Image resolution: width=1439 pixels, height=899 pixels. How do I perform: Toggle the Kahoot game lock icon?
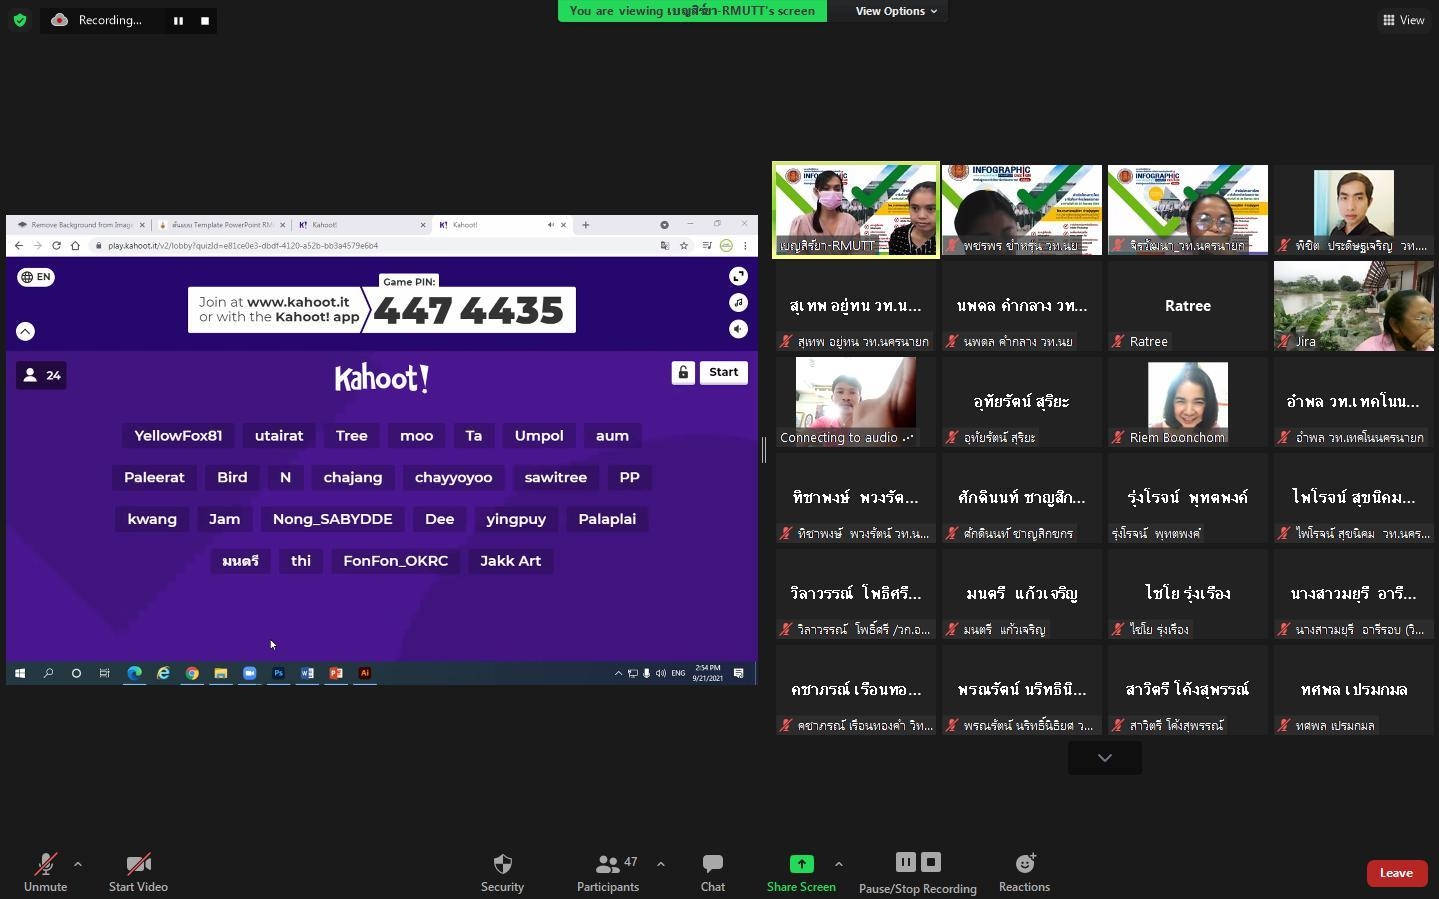click(683, 372)
